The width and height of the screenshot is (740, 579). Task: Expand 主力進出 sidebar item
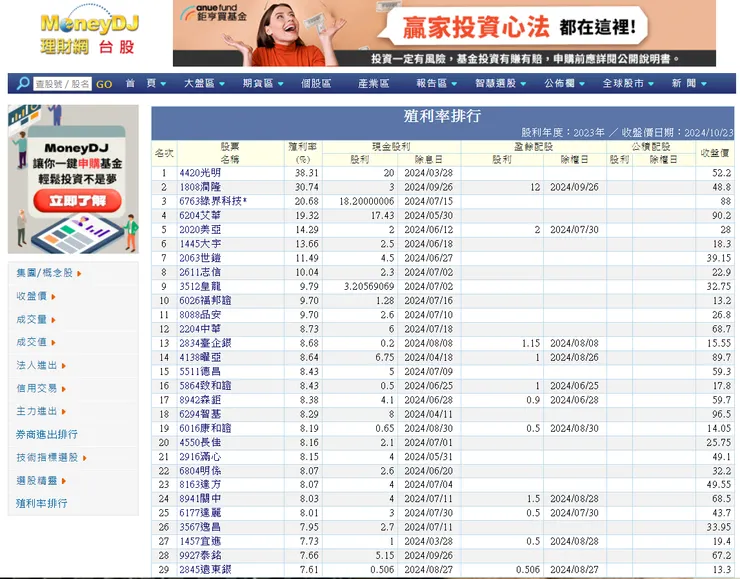tap(41, 411)
